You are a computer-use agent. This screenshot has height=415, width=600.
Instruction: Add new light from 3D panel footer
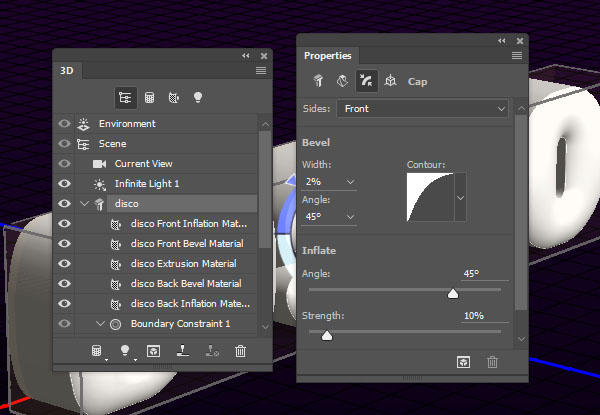pos(125,350)
